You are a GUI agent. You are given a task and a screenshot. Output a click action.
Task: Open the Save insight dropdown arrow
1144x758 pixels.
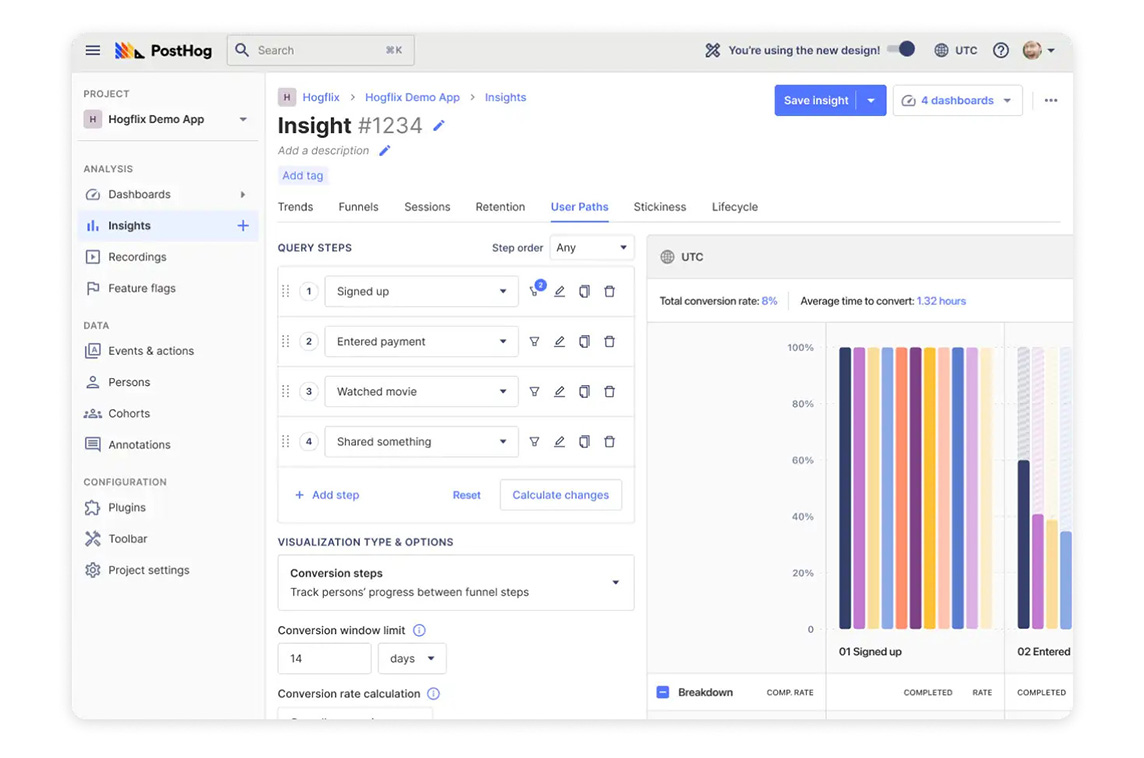(x=871, y=101)
